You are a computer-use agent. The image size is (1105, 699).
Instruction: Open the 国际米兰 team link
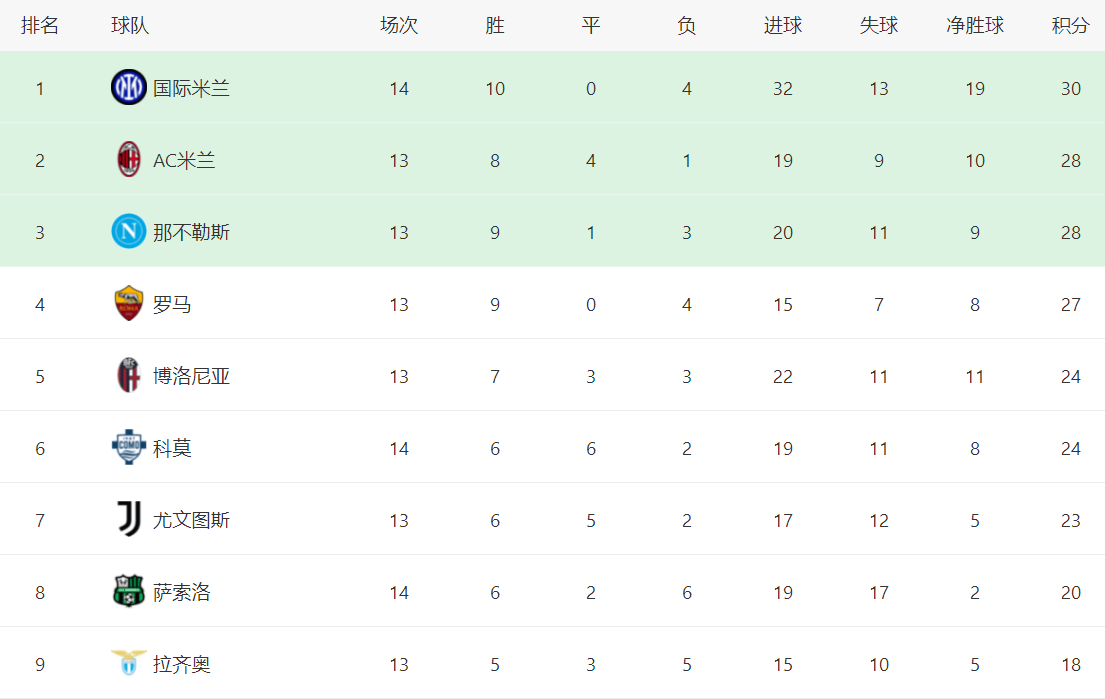tap(191, 88)
